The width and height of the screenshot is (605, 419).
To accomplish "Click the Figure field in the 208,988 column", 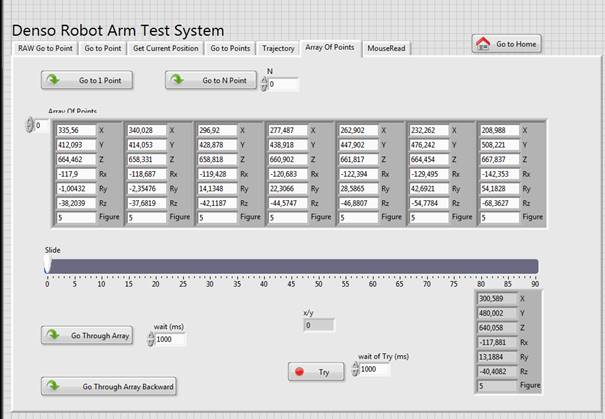I will point(500,218).
